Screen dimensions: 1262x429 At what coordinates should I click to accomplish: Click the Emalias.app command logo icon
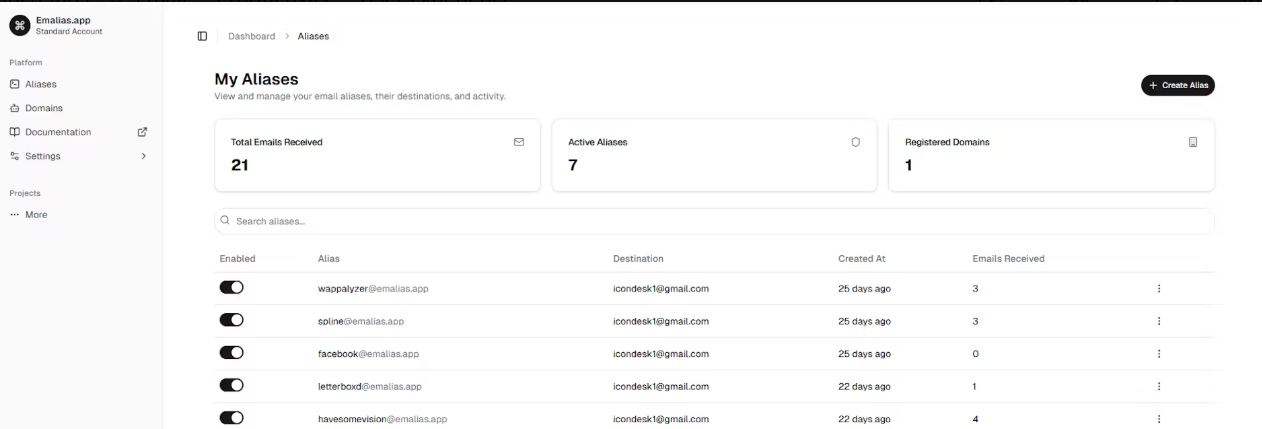pyautogui.click(x=21, y=25)
